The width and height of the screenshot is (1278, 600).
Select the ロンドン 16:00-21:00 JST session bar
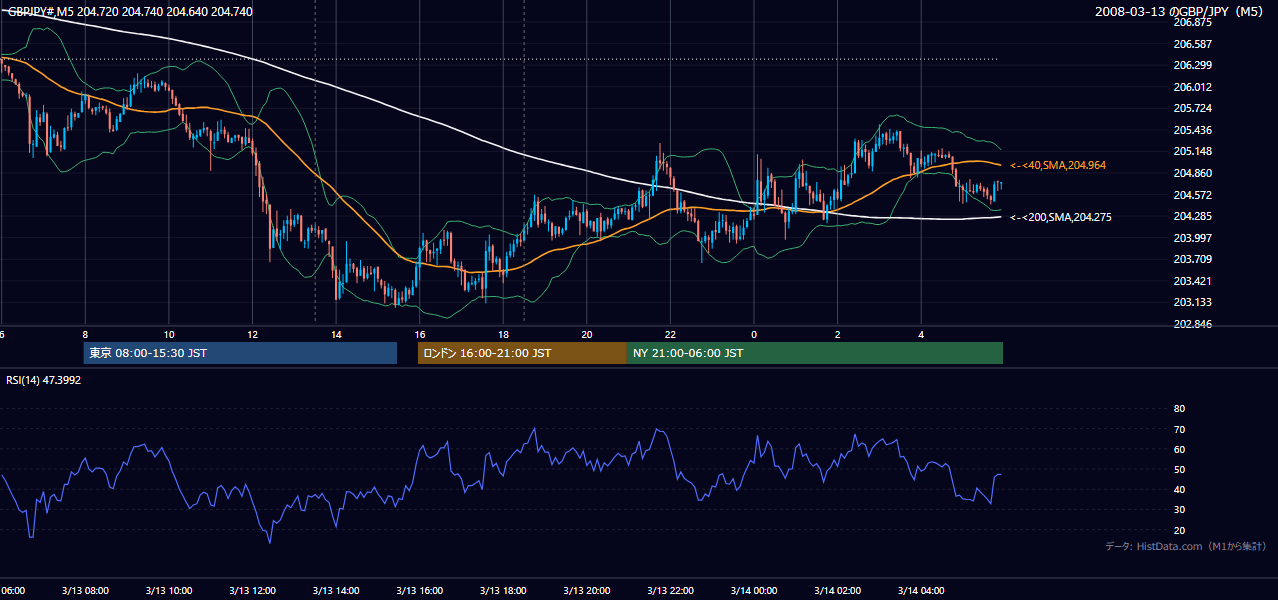pyautogui.click(x=522, y=353)
